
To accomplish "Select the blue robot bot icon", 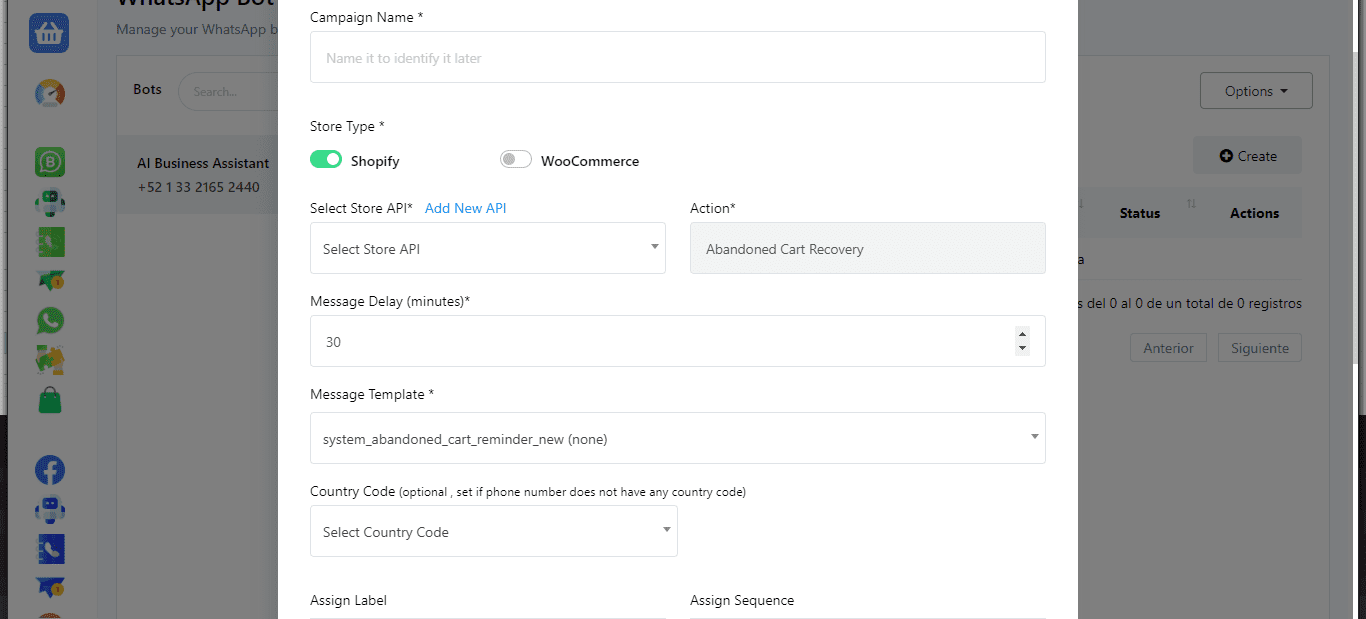I will pyautogui.click(x=49, y=509).
